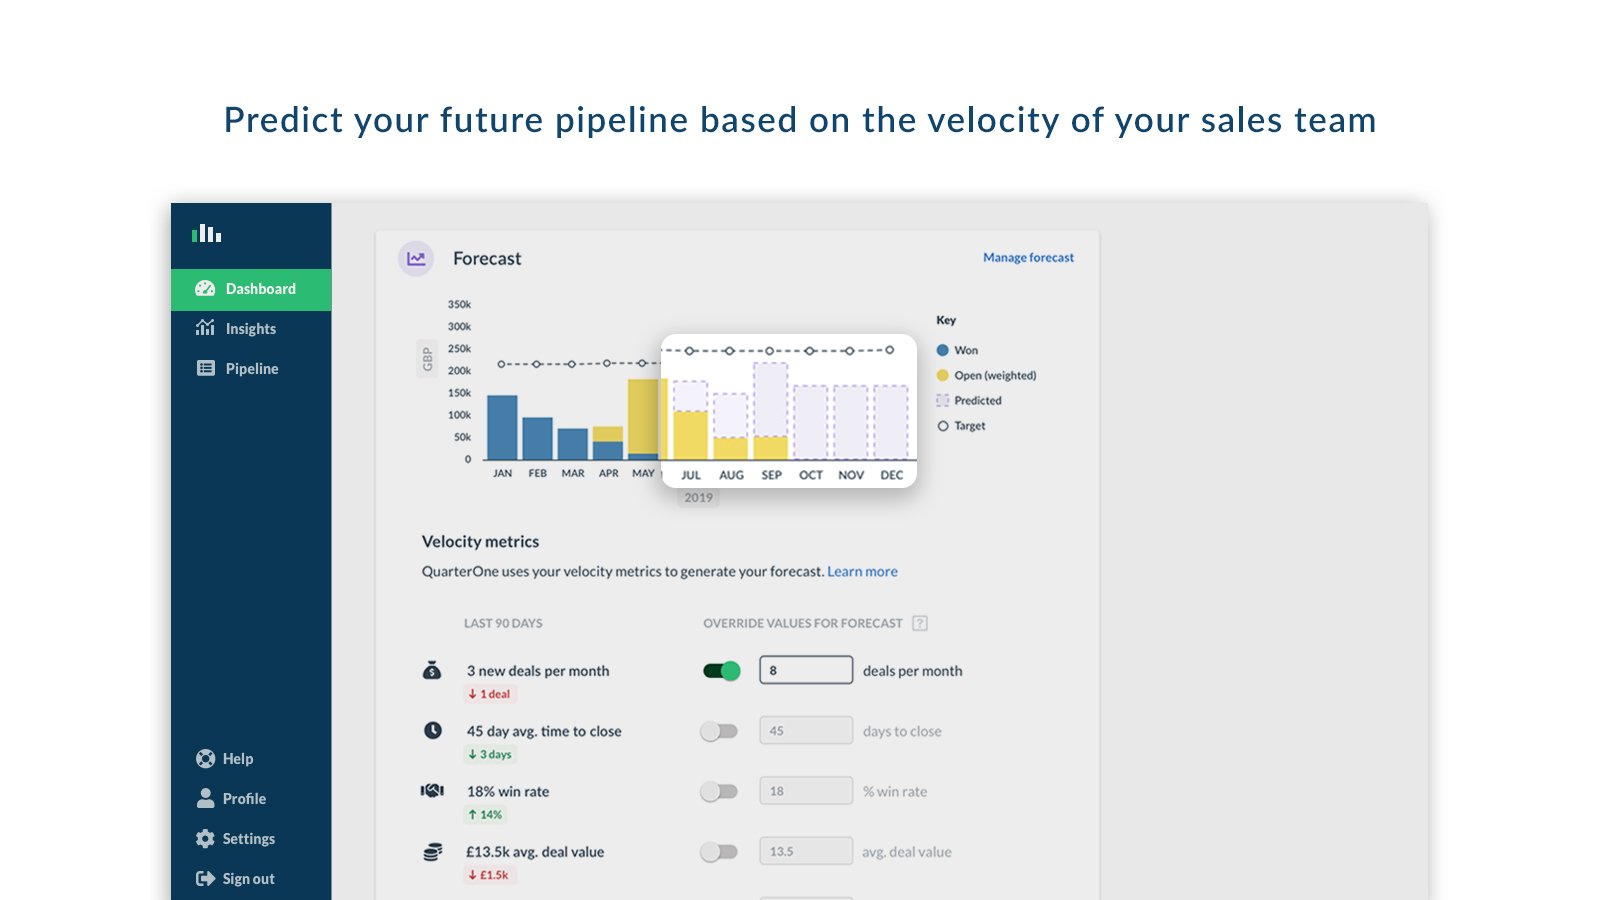Select the money bag new deals icon

point(432,671)
